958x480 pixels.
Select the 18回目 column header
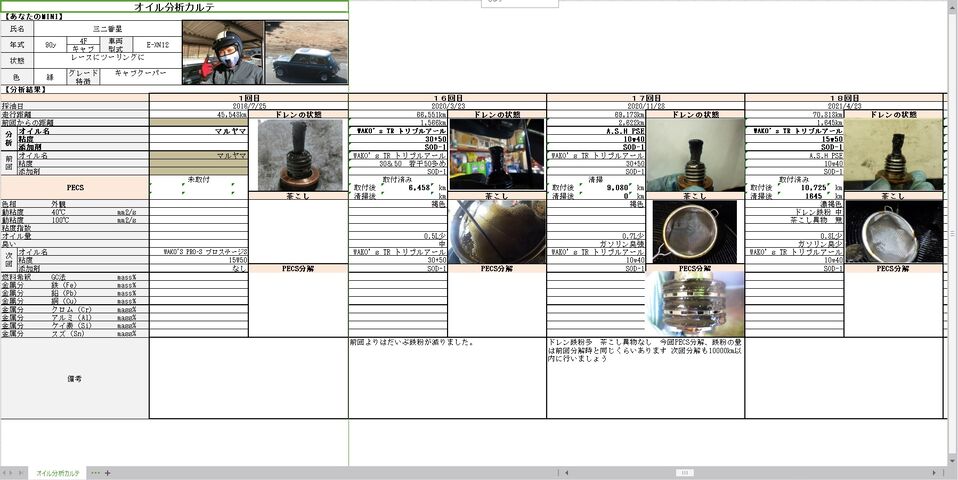point(844,98)
